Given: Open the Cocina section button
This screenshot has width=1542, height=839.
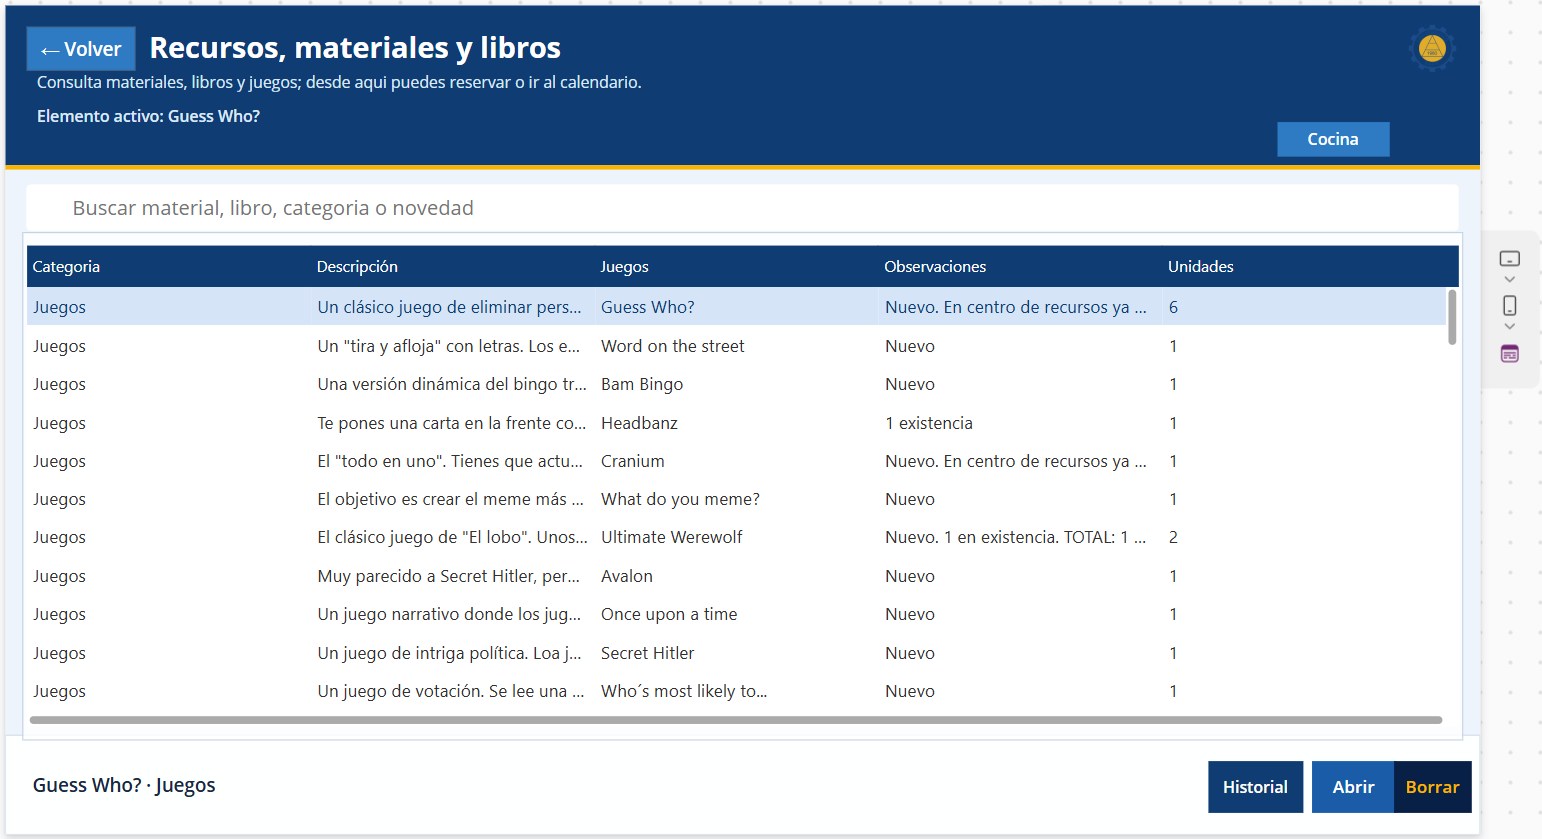Looking at the screenshot, I should [x=1333, y=139].
